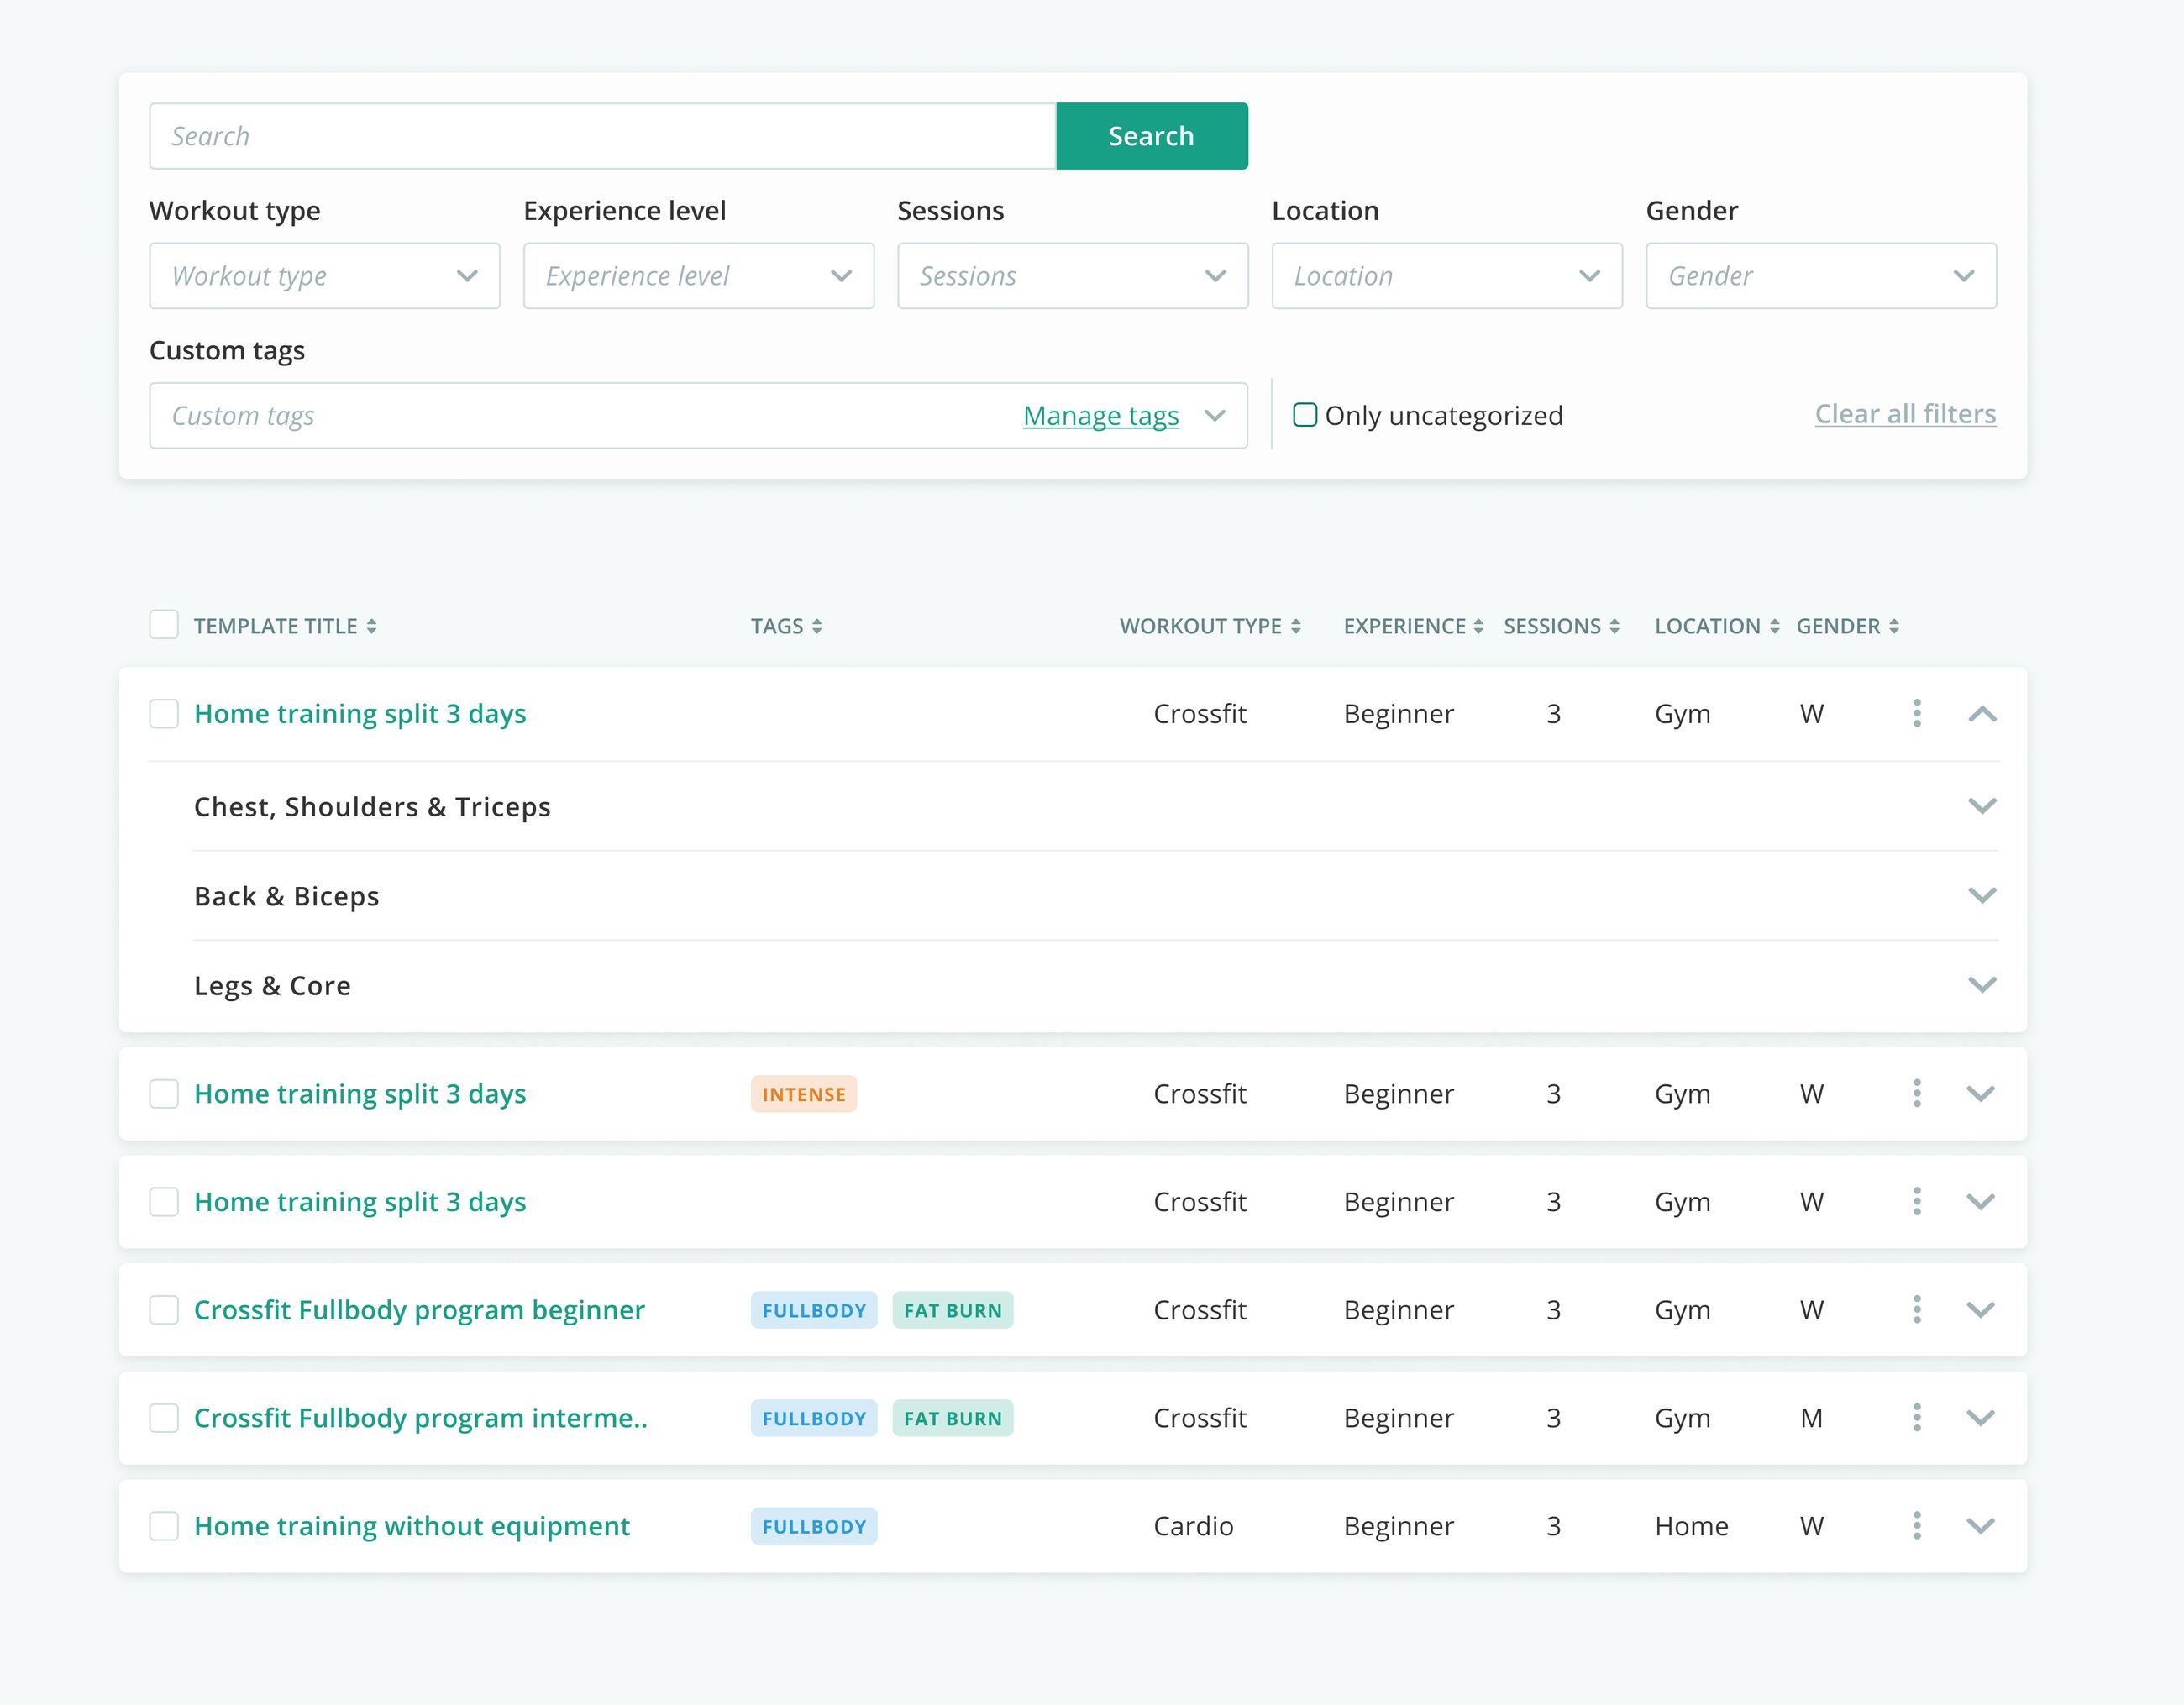Screen dimensions: 2184x1705
Task: Open kebab menu of untagged collapsed Home training split row
Action: (x=1916, y=1201)
